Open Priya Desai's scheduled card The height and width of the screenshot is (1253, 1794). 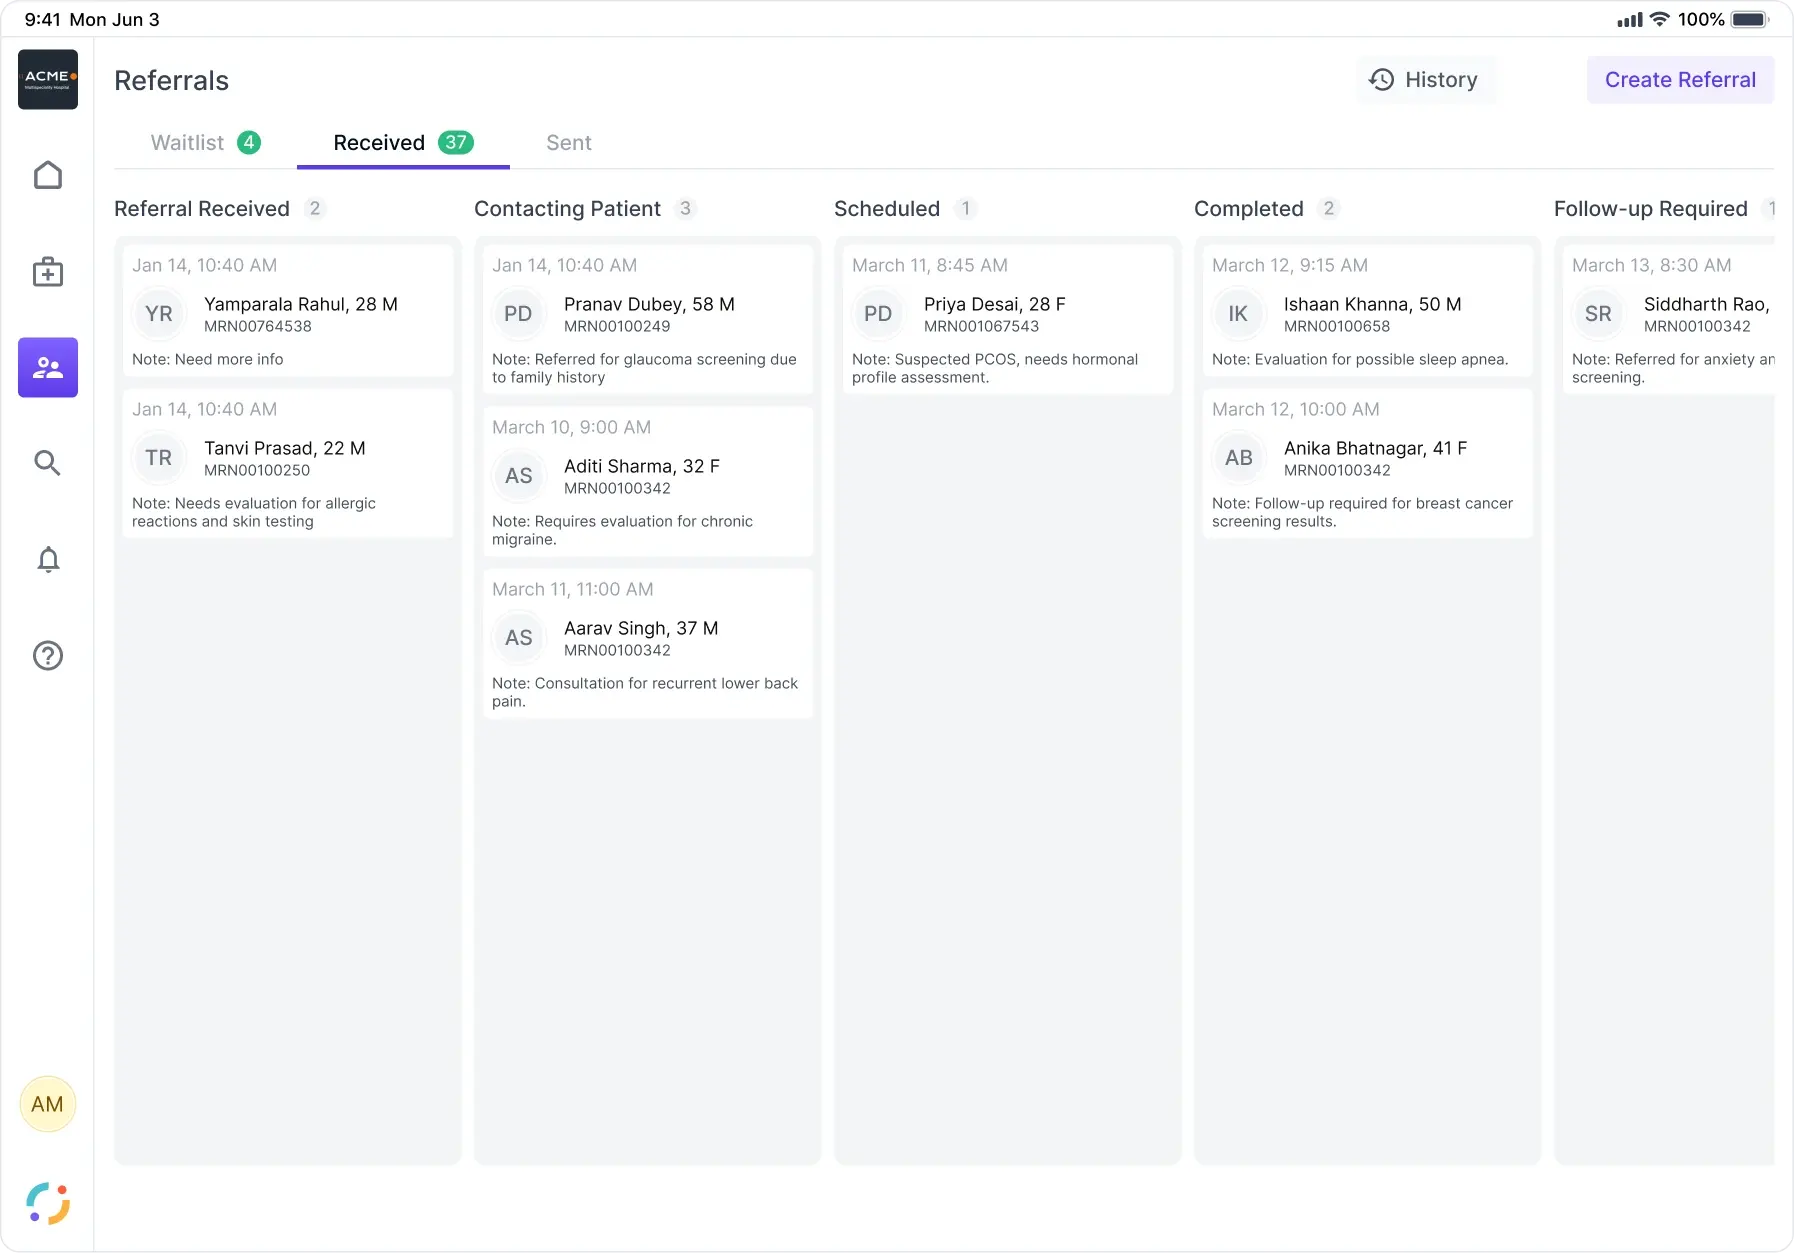[x=1008, y=320]
